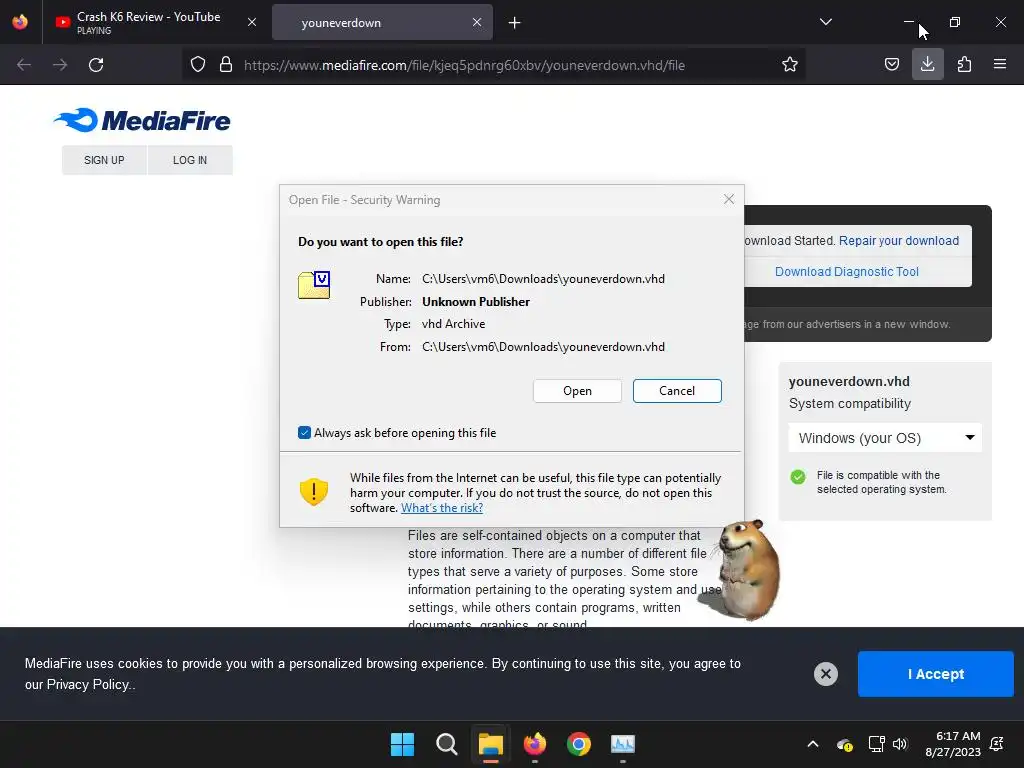Open the Firefox hamburger menu
This screenshot has width=1024, height=768.
[x=1000, y=65]
